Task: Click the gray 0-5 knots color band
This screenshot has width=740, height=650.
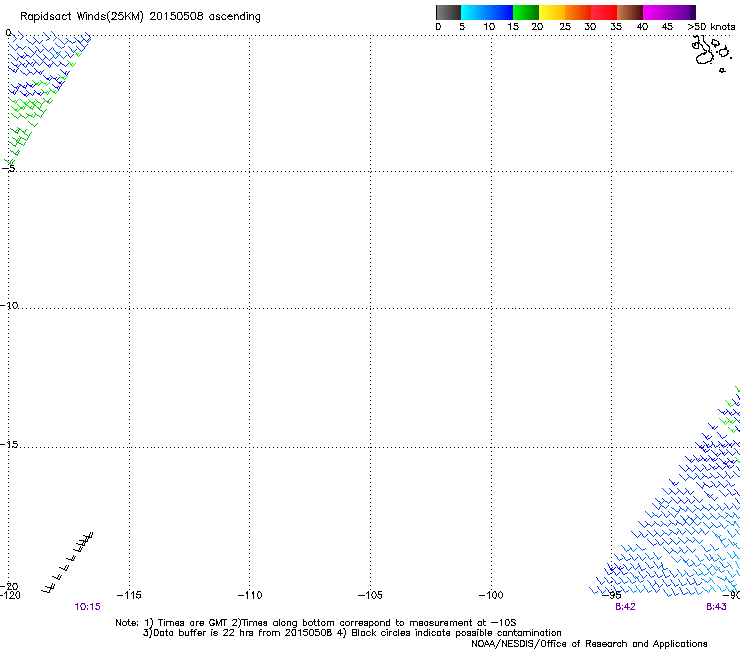Action: 448,12
